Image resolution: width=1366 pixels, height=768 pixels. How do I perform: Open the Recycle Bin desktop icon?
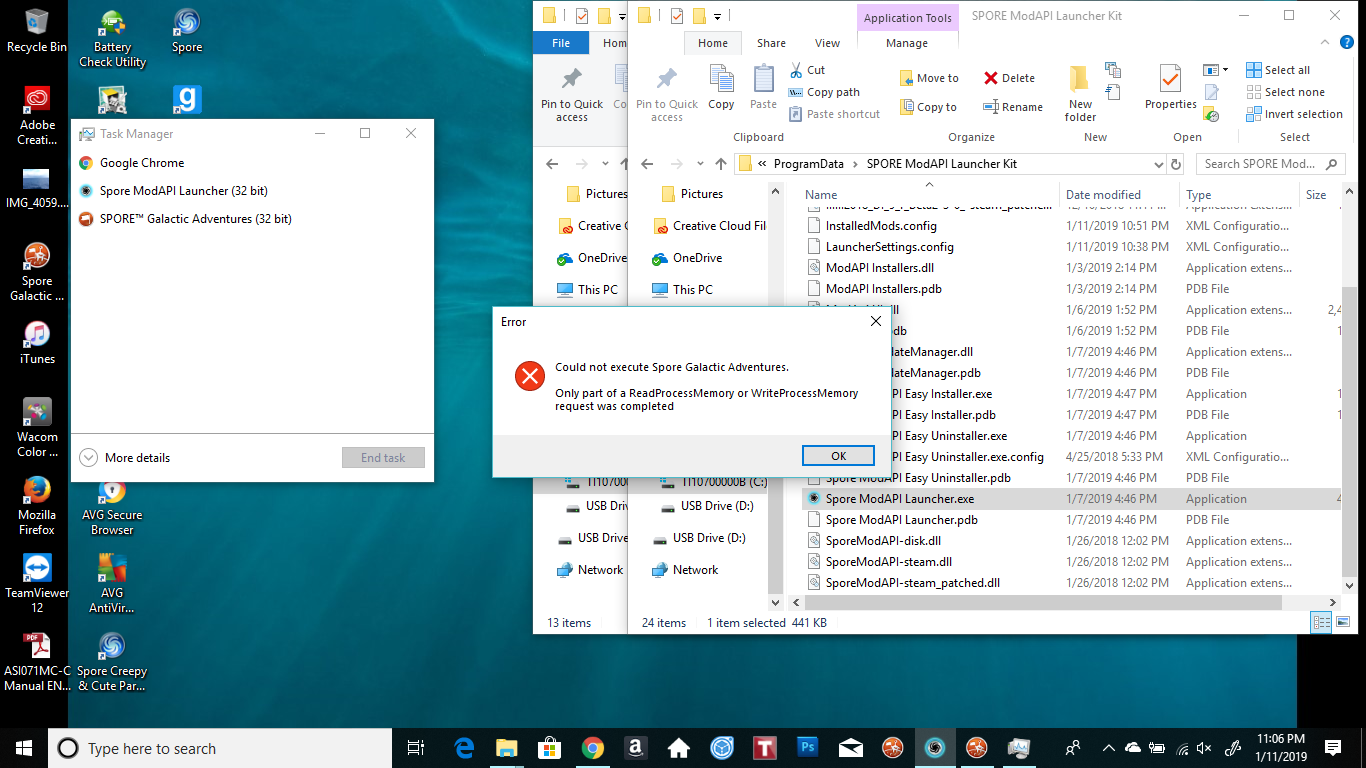click(37, 31)
